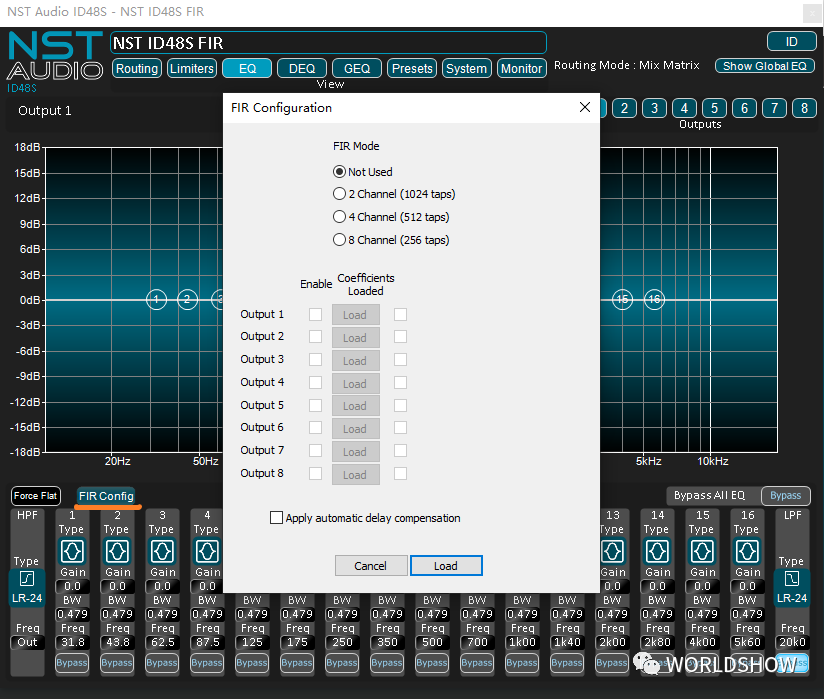Image resolution: width=824 pixels, height=699 pixels.
Task: Bypass the 500 Hz EQ band
Action: [x=432, y=663]
